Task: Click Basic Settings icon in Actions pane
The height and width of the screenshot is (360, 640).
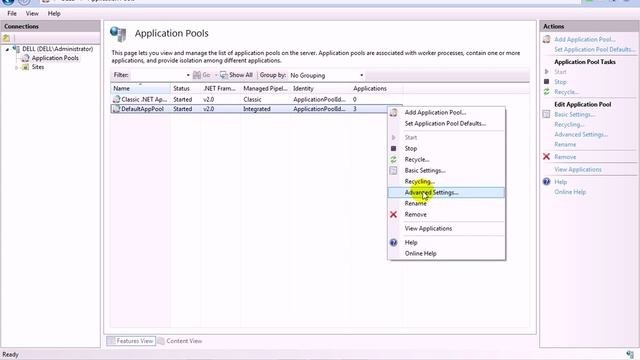Action: 547,114
